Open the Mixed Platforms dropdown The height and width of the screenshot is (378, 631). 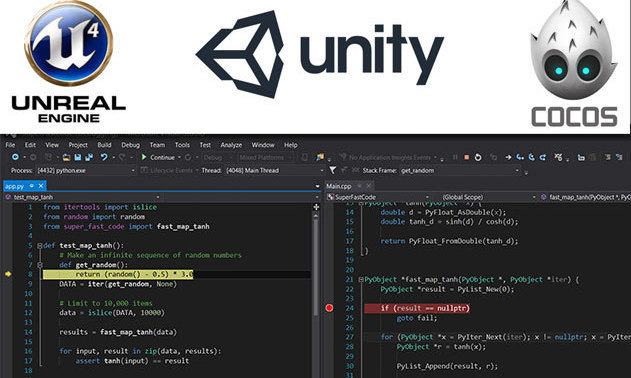[x=265, y=157]
